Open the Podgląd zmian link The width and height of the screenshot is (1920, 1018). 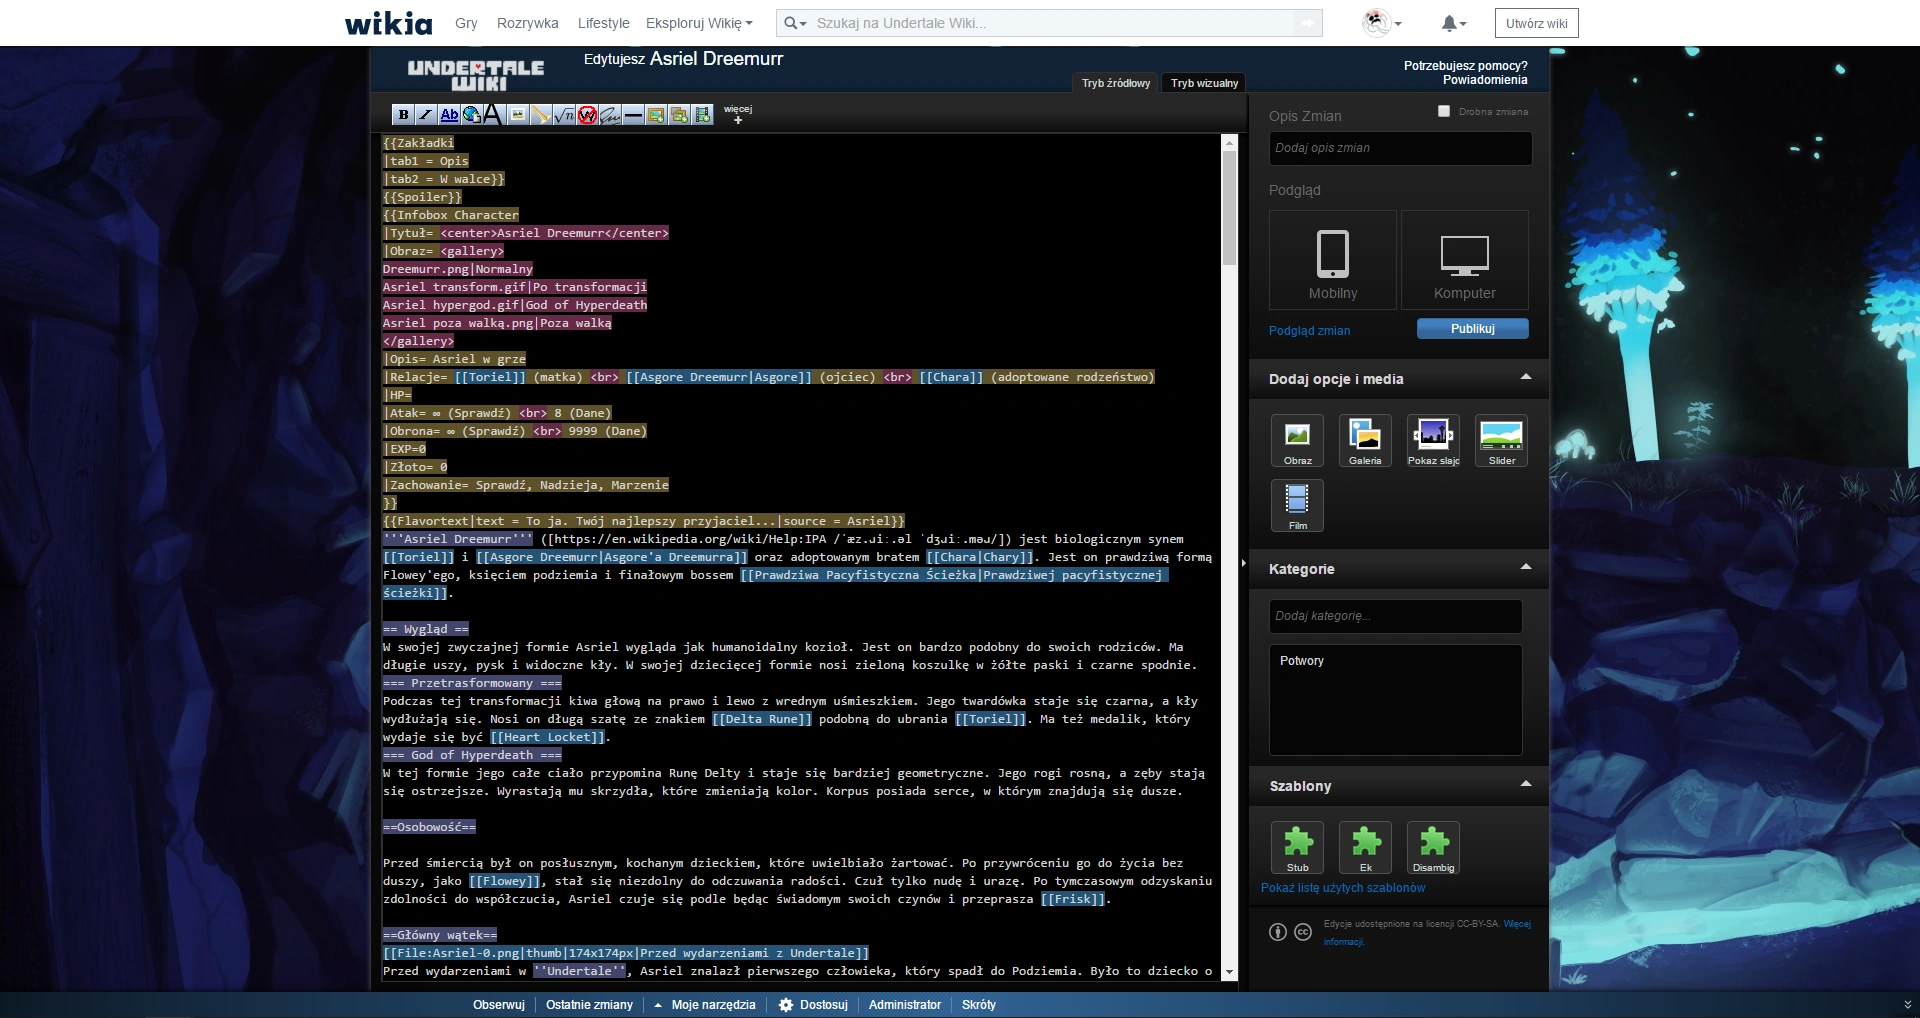(x=1309, y=331)
